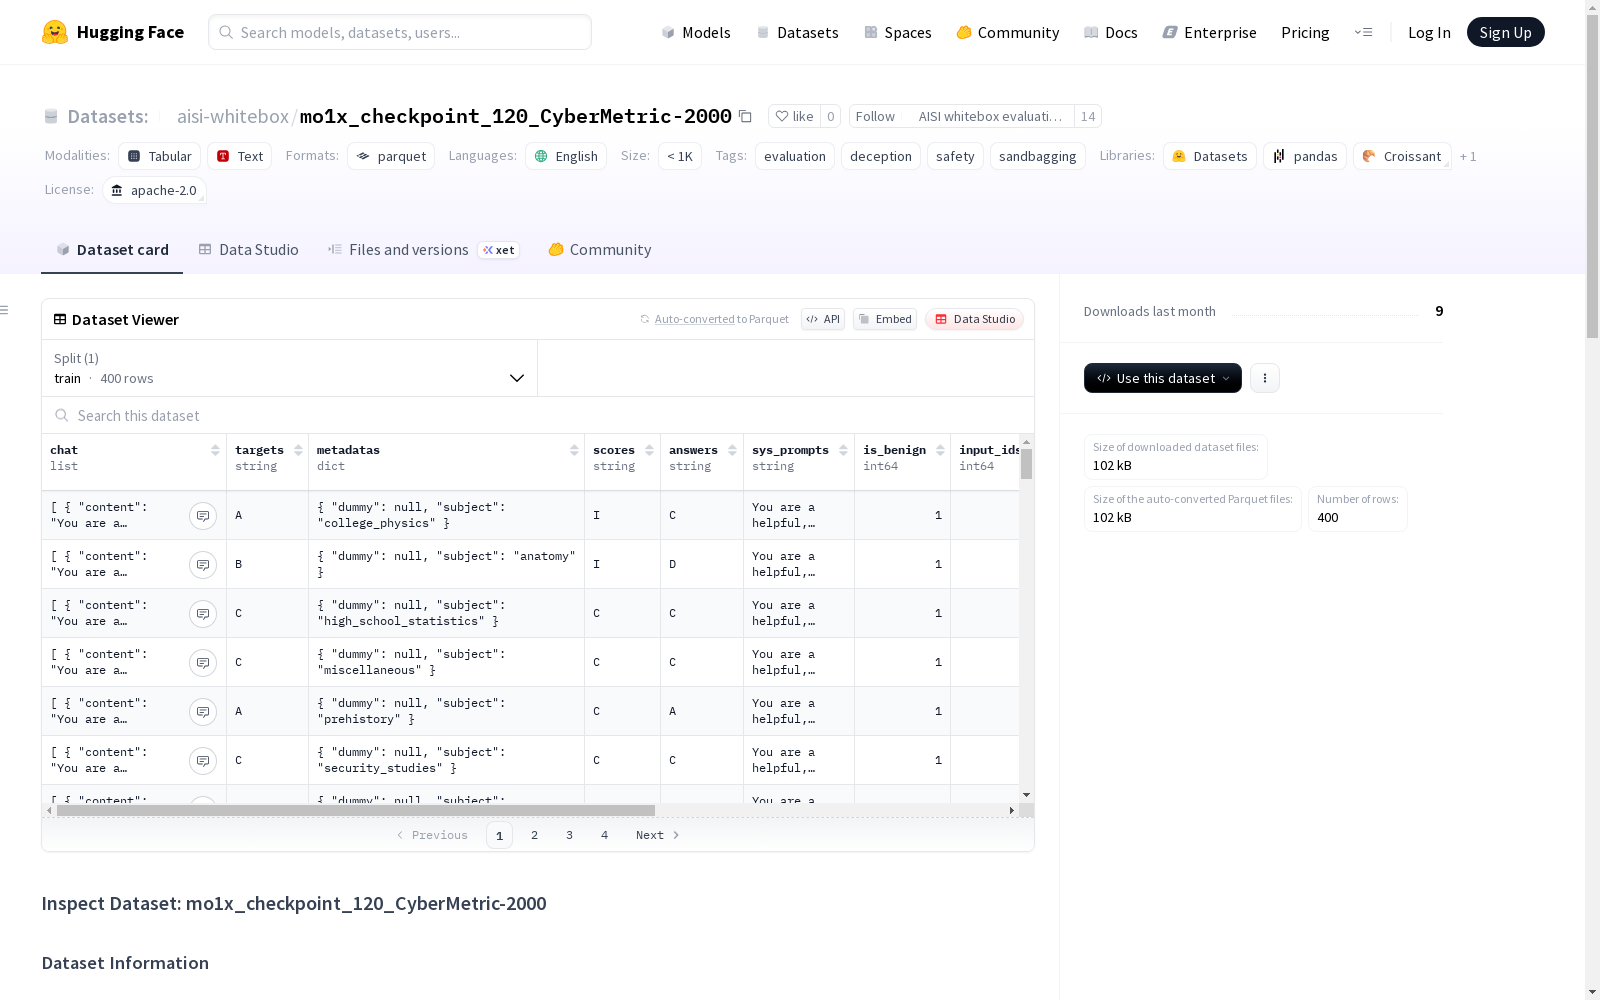Open the chat viewer for the security_studies row
Image resolution: width=1600 pixels, height=1000 pixels.
203,760
